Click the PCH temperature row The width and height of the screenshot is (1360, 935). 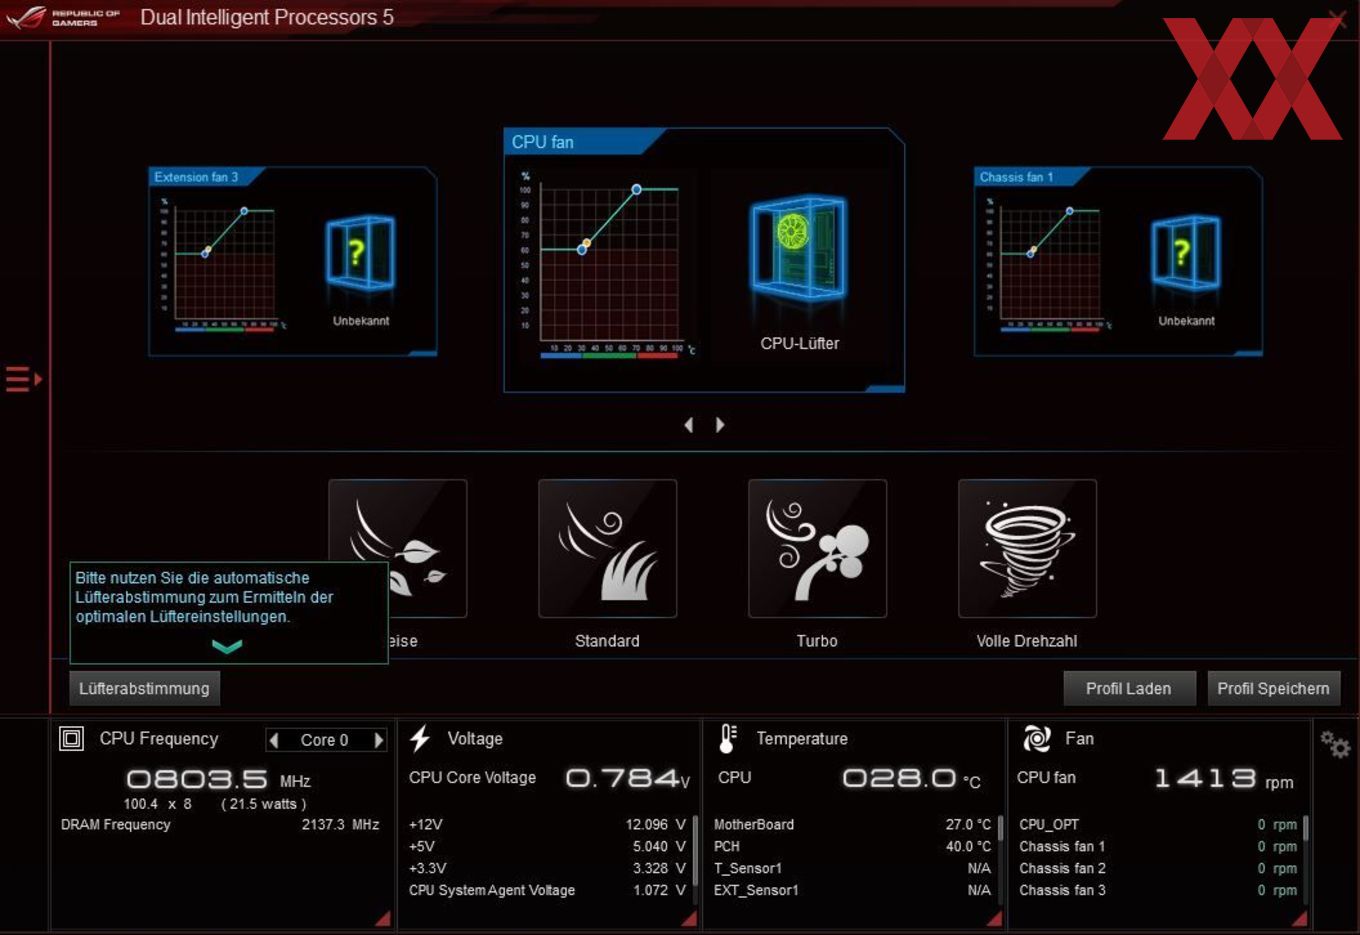(852, 847)
